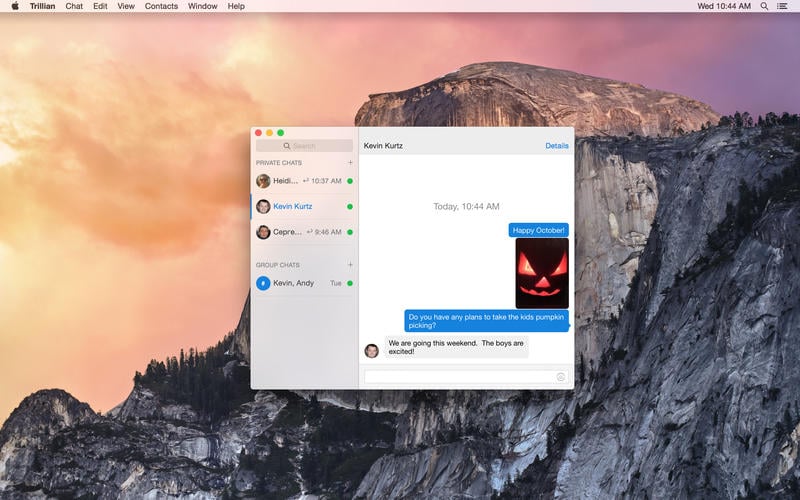The image size is (800, 500).
Task: Open Details for Kevin Kurtz chat
Action: tap(556, 146)
